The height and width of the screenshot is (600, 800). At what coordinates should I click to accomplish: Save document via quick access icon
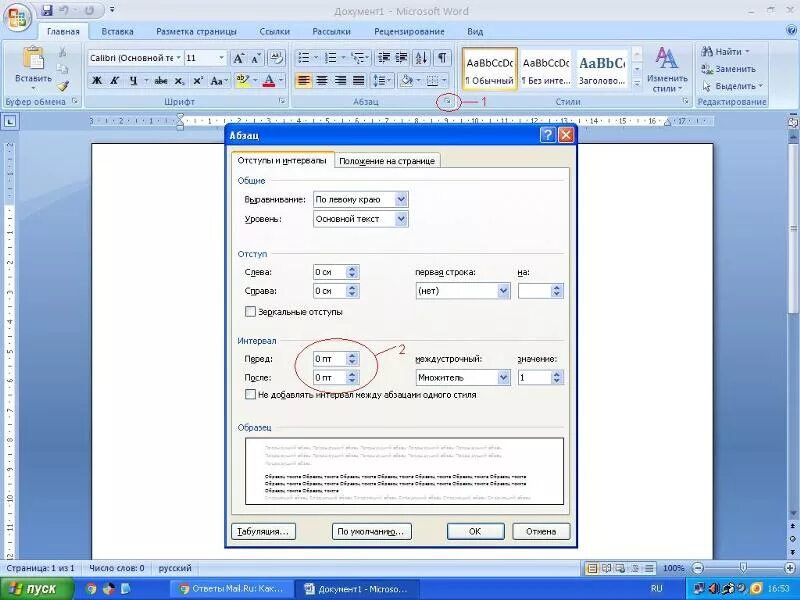pos(47,10)
